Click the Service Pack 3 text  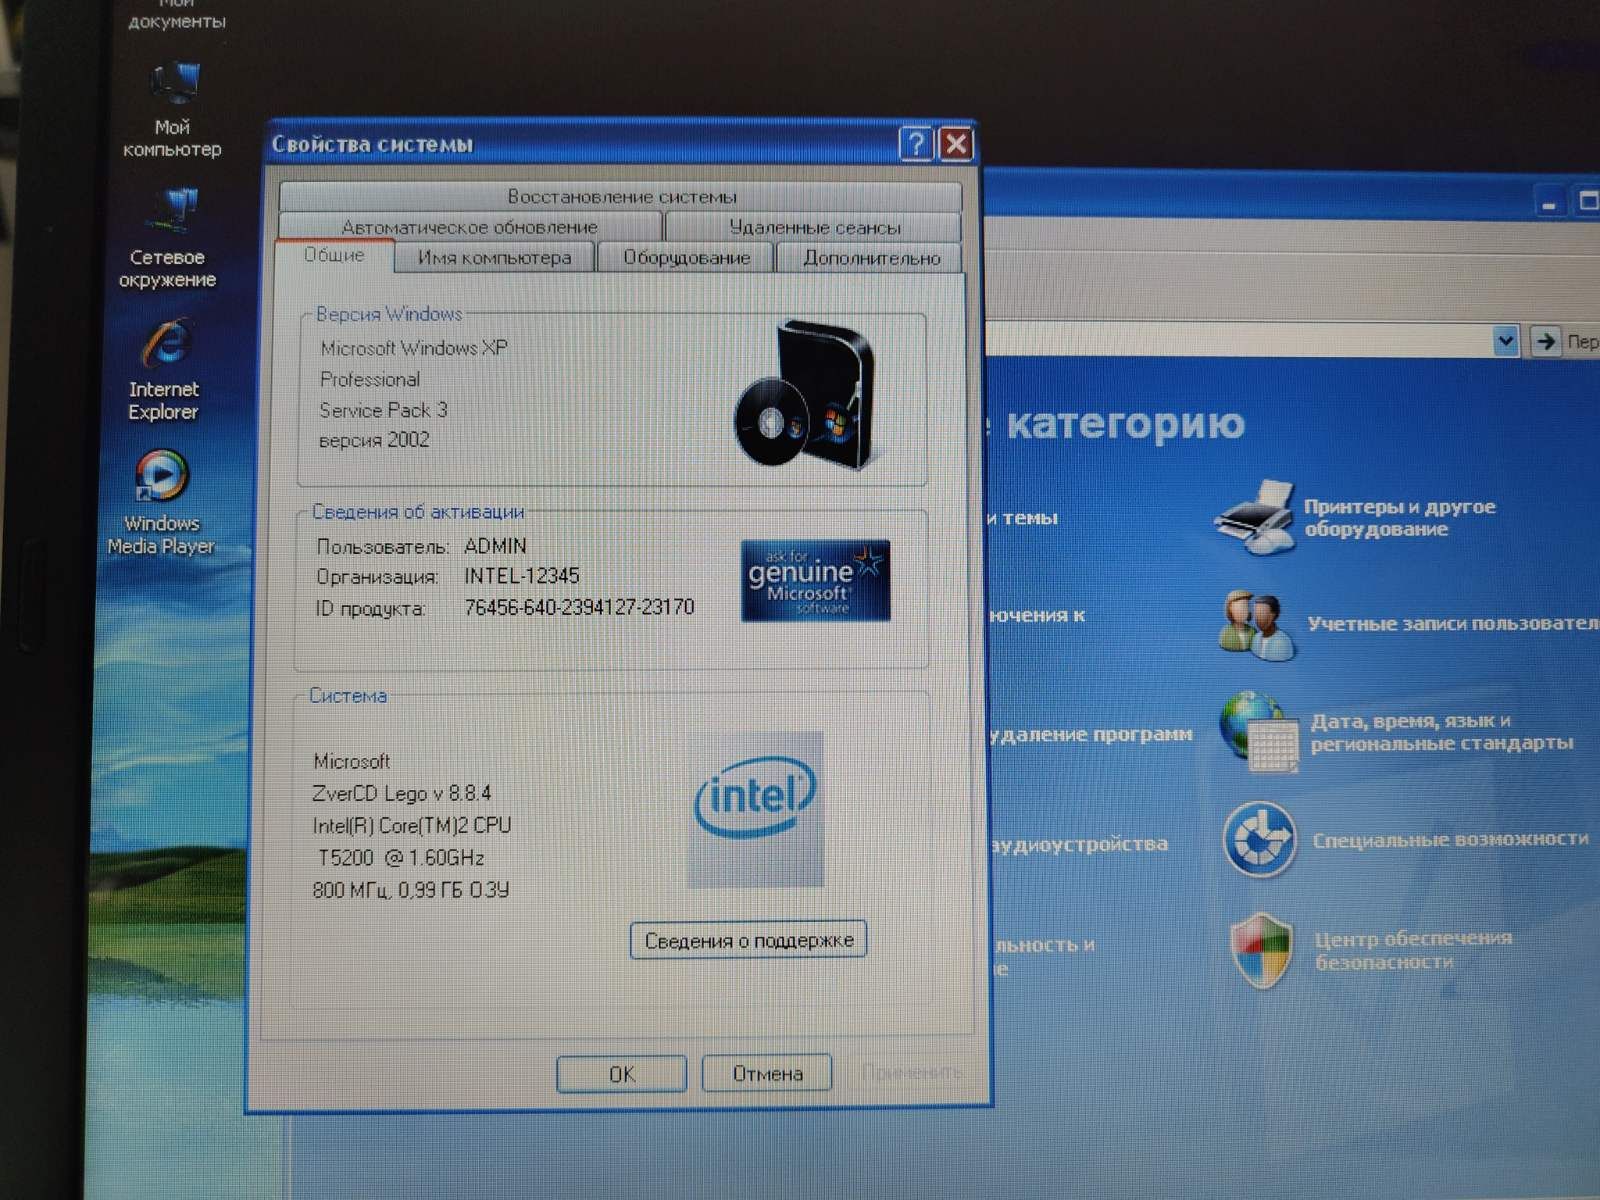tap(383, 410)
